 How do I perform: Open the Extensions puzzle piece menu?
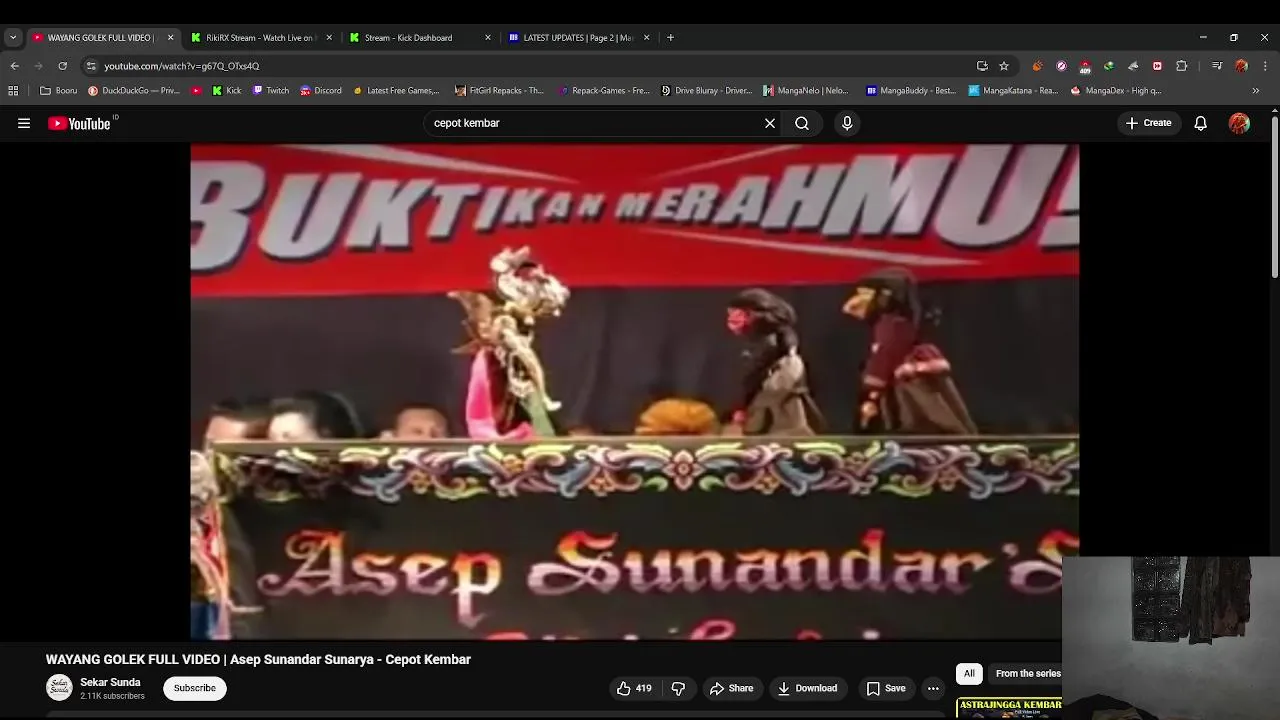[1182, 66]
